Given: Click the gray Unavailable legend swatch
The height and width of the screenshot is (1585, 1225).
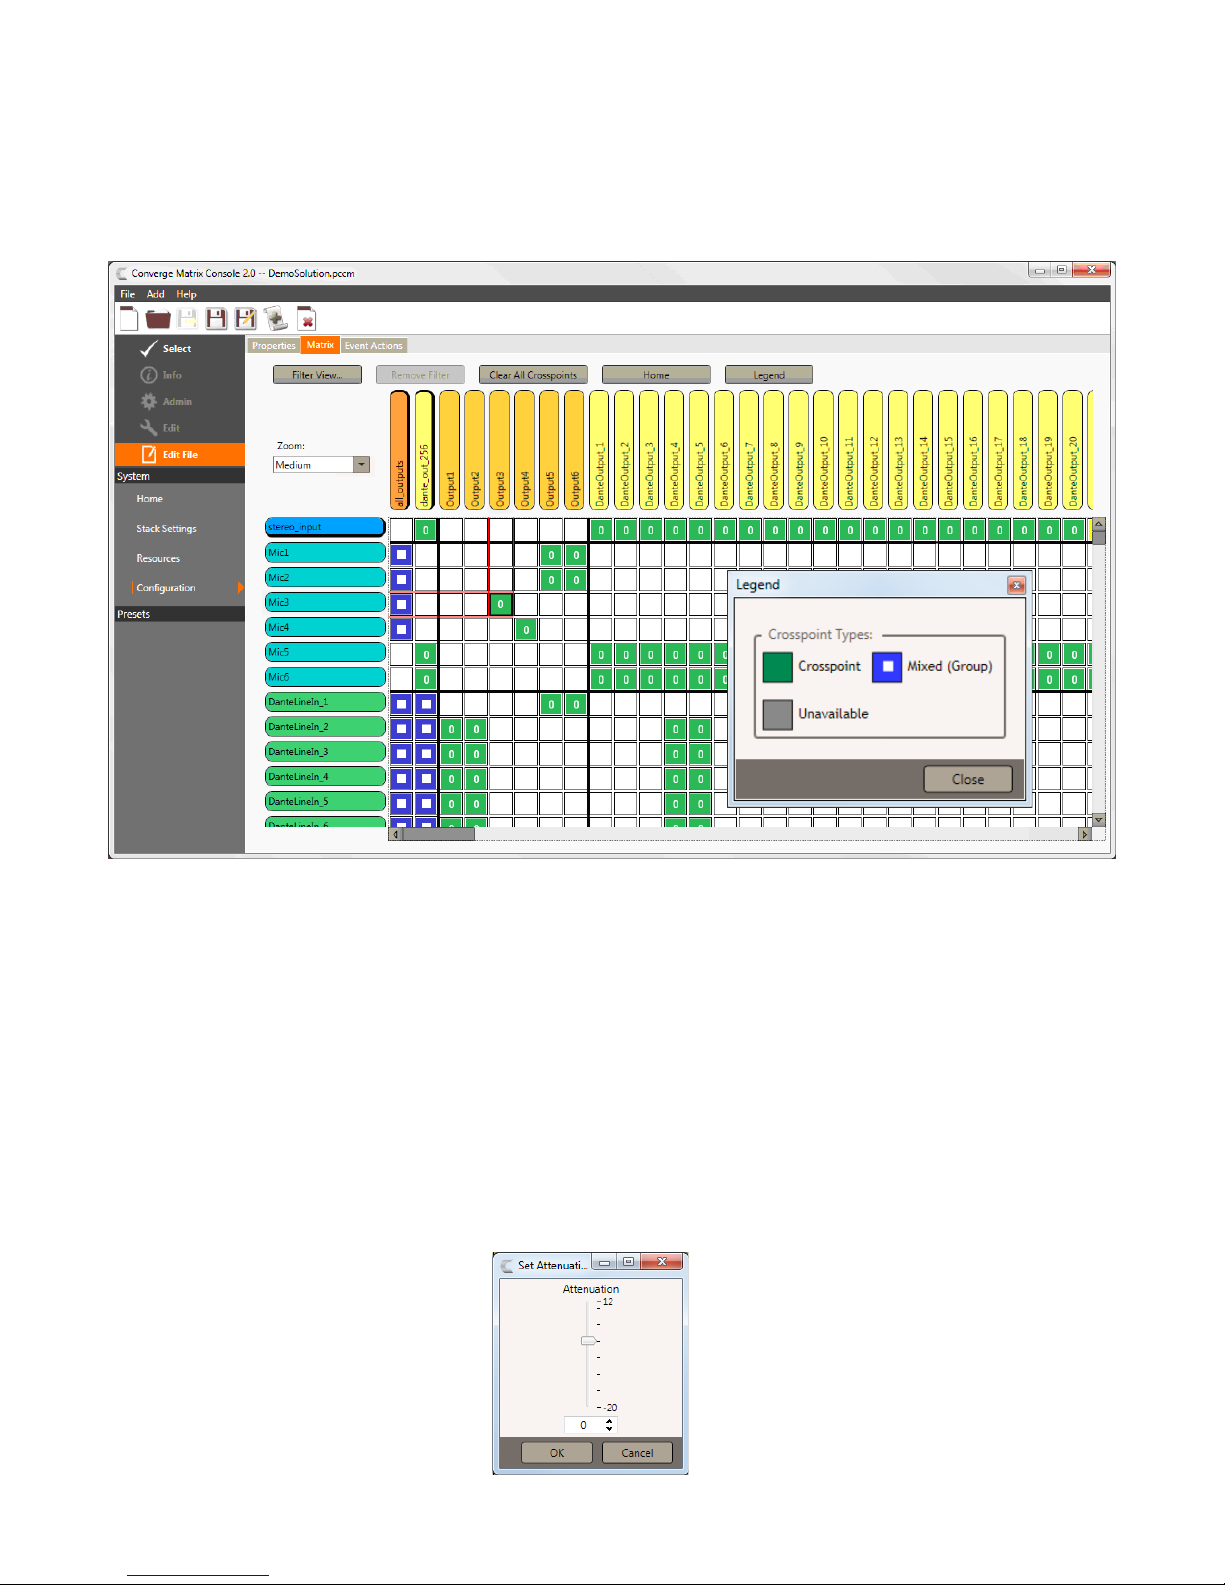Looking at the screenshot, I should tap(777, 714).
